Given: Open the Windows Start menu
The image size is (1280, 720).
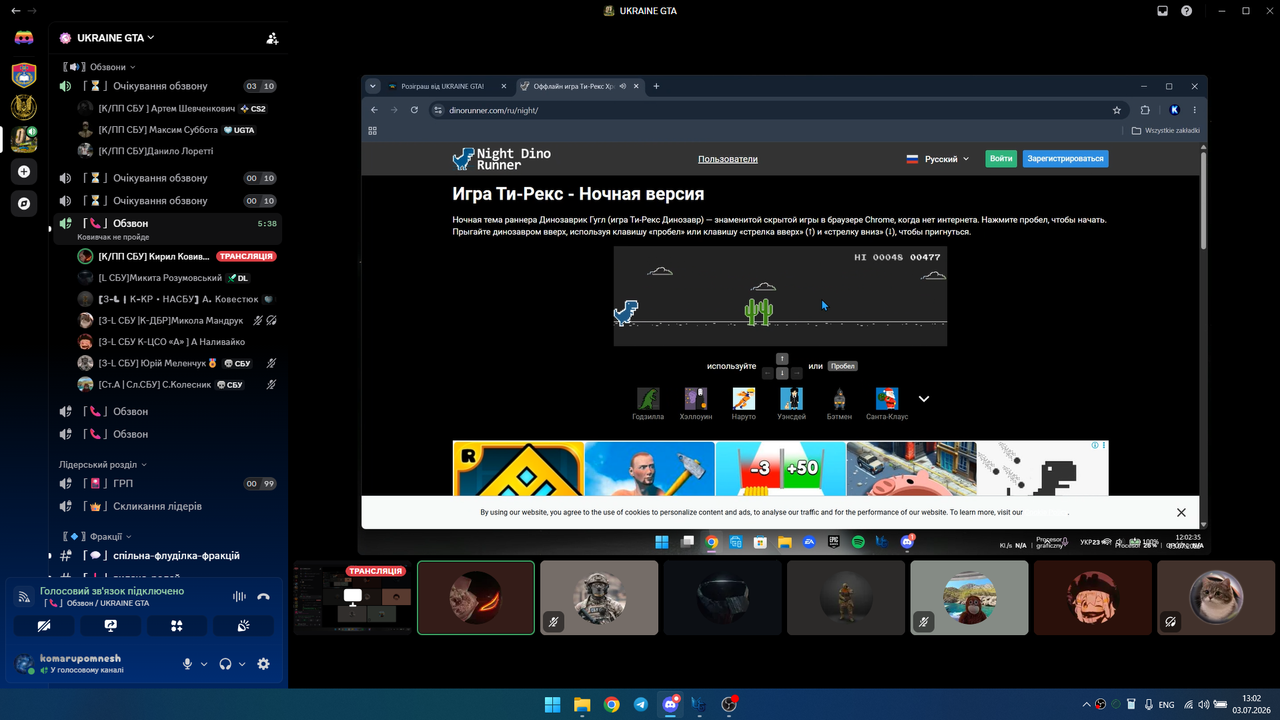Looking at the screenshot, I should pos(552,705).
